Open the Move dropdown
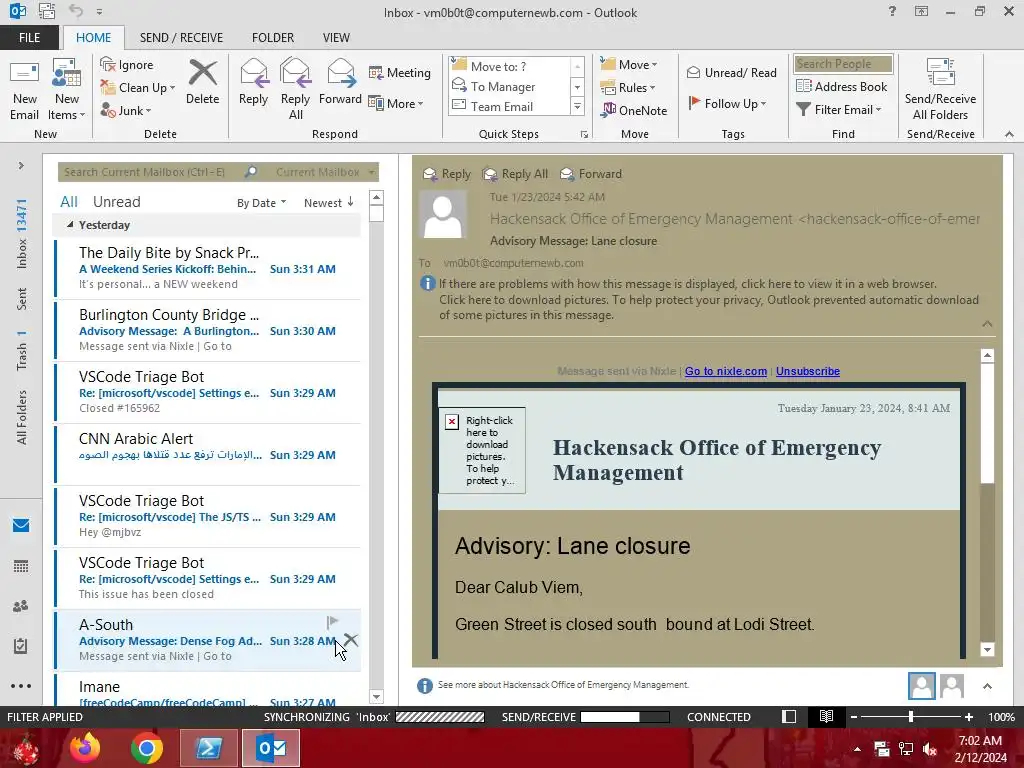 (x=629, y=65)
